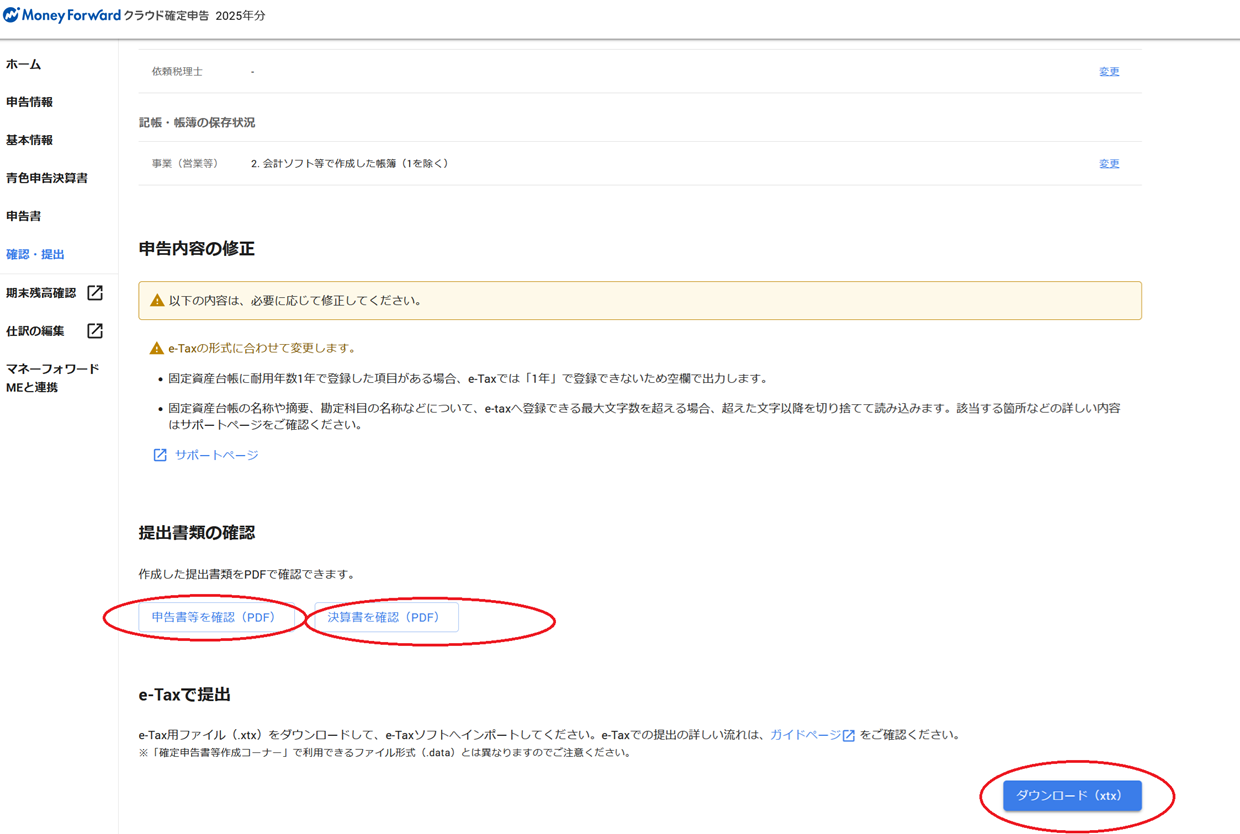Switch to 基本情報 section

[x=30, y=139]
